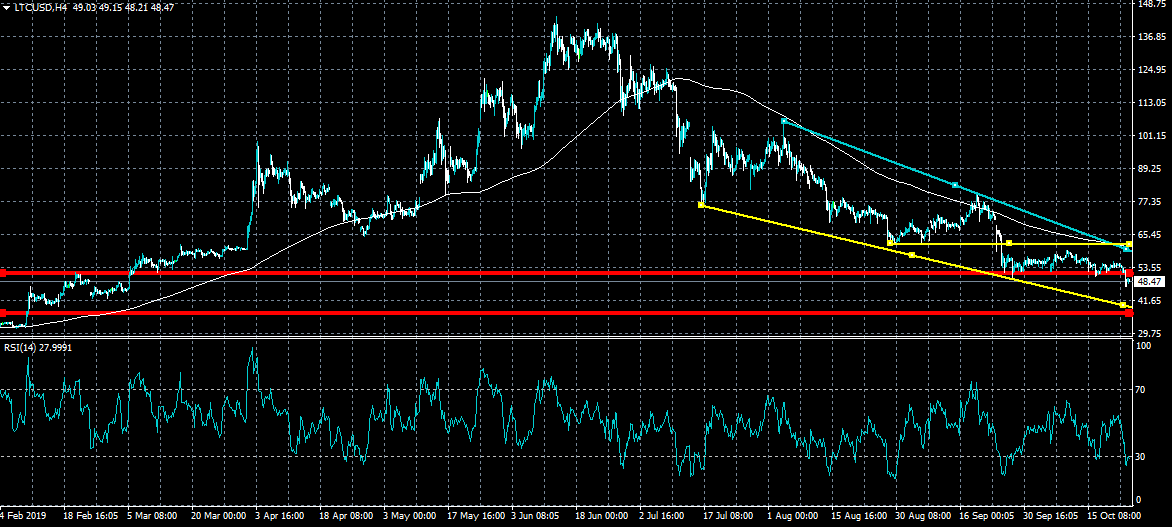Select the lower red line's right end handle
Screen dimensions: 1172x527
coord(1129,313)
